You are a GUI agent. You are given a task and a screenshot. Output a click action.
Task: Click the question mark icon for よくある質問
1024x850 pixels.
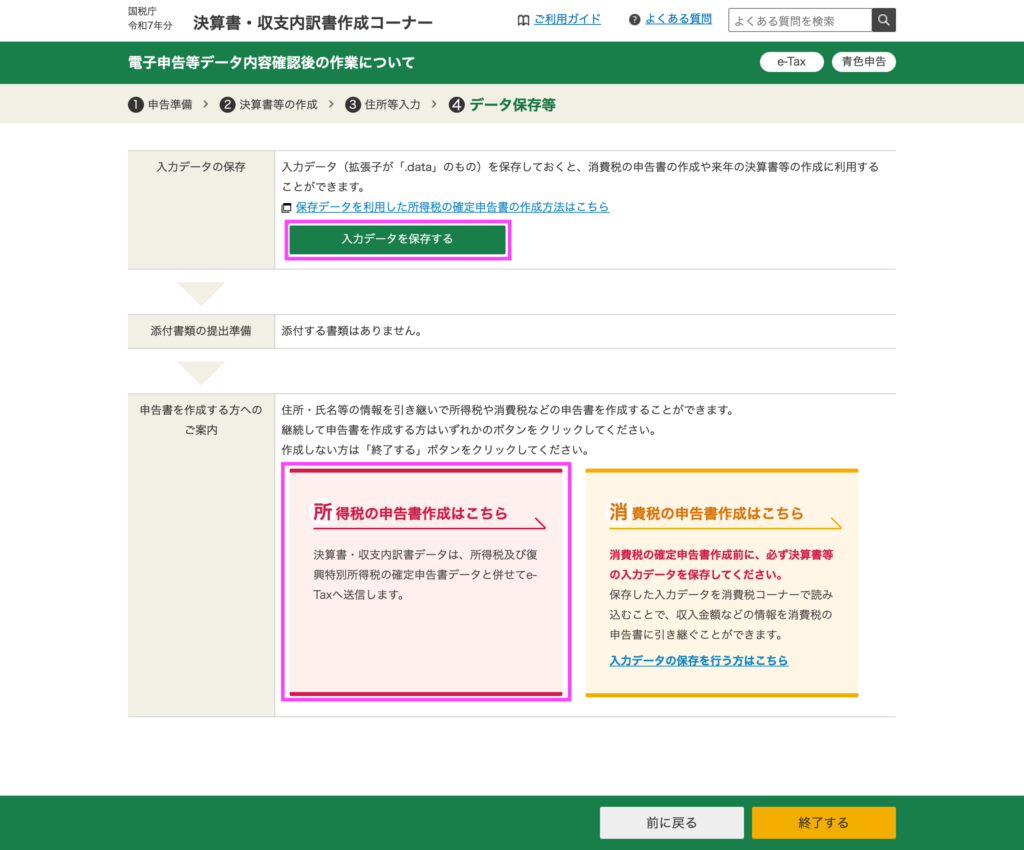tap(635, 20)
